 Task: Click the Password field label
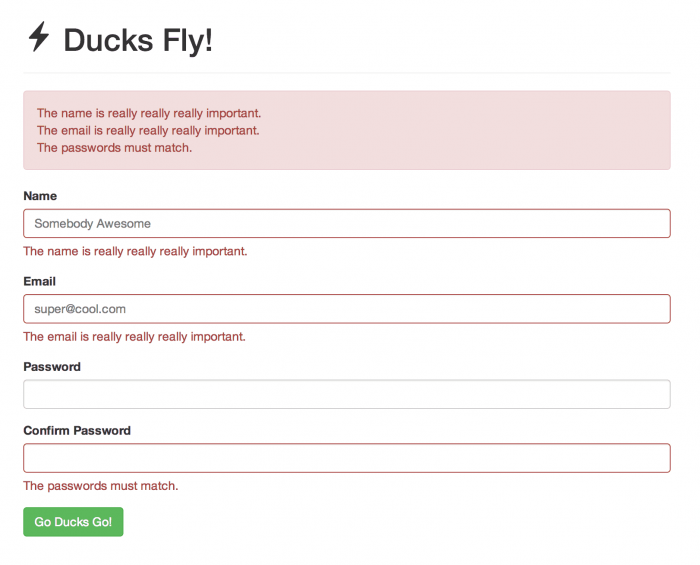click(x=52, y=367)
